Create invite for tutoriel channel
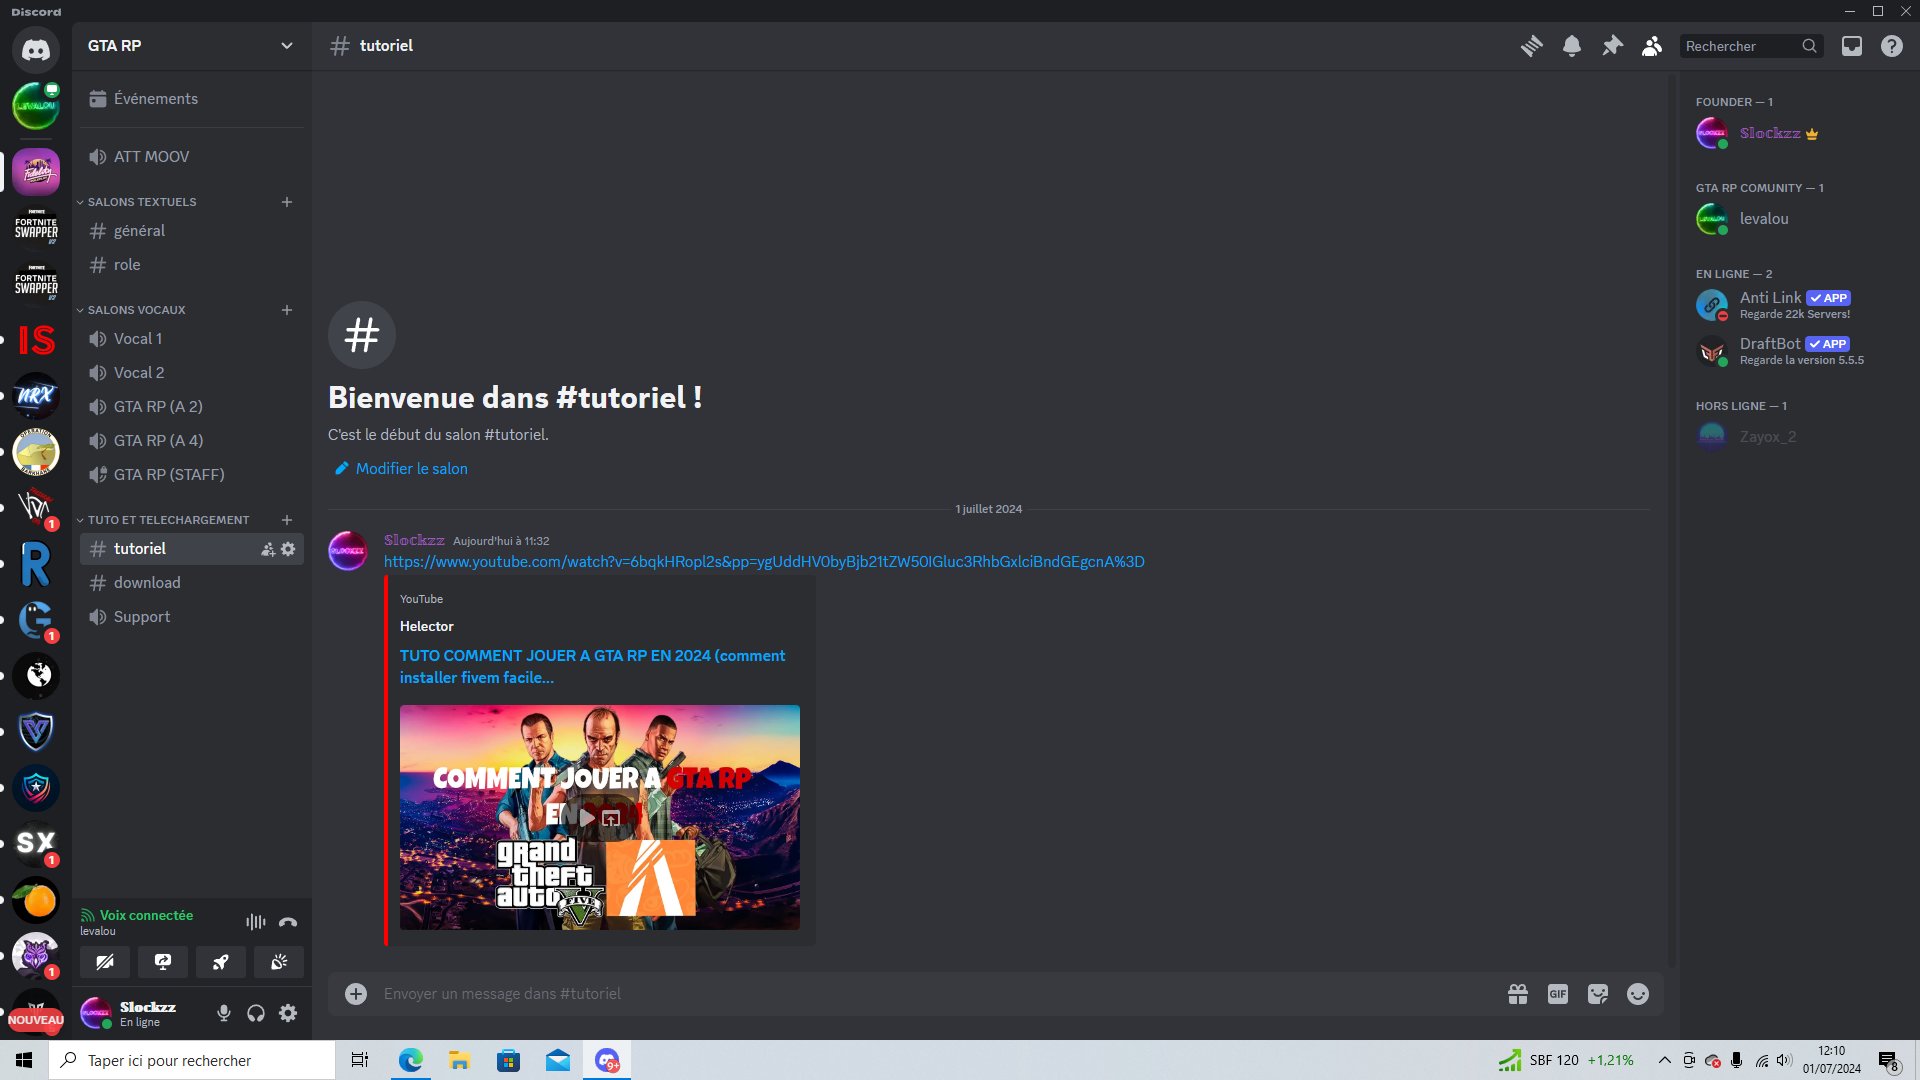The image size is (1920, 1080). pos(268,549)
